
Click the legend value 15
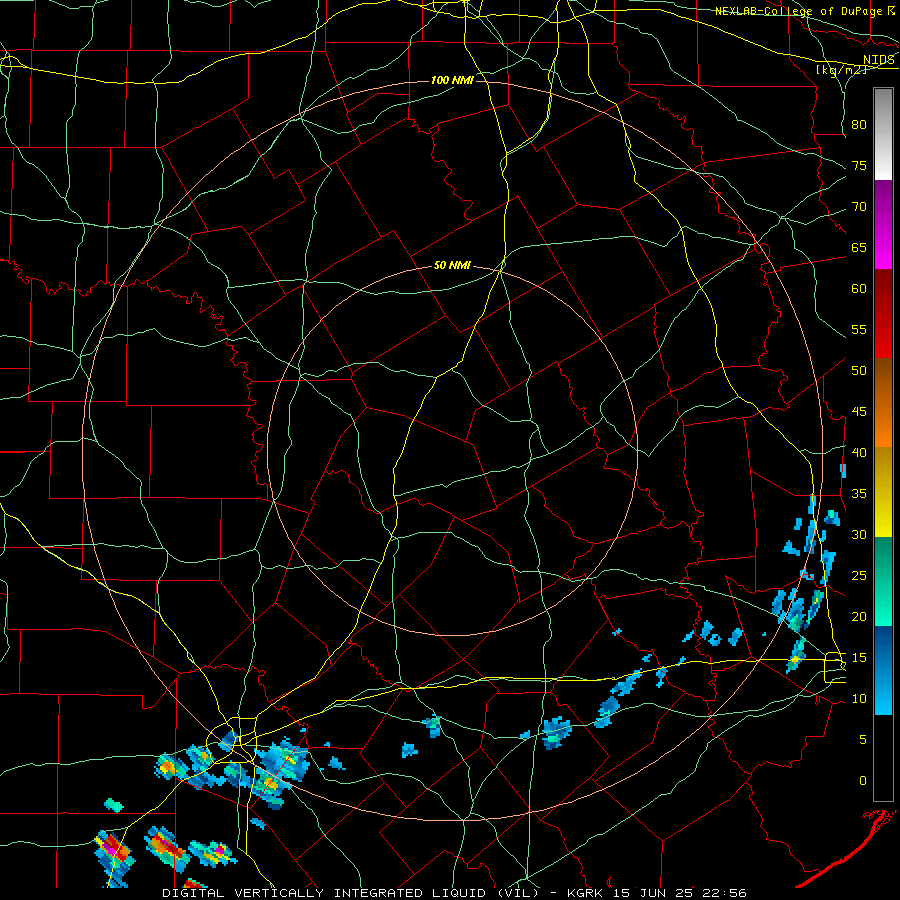[859, 657]
